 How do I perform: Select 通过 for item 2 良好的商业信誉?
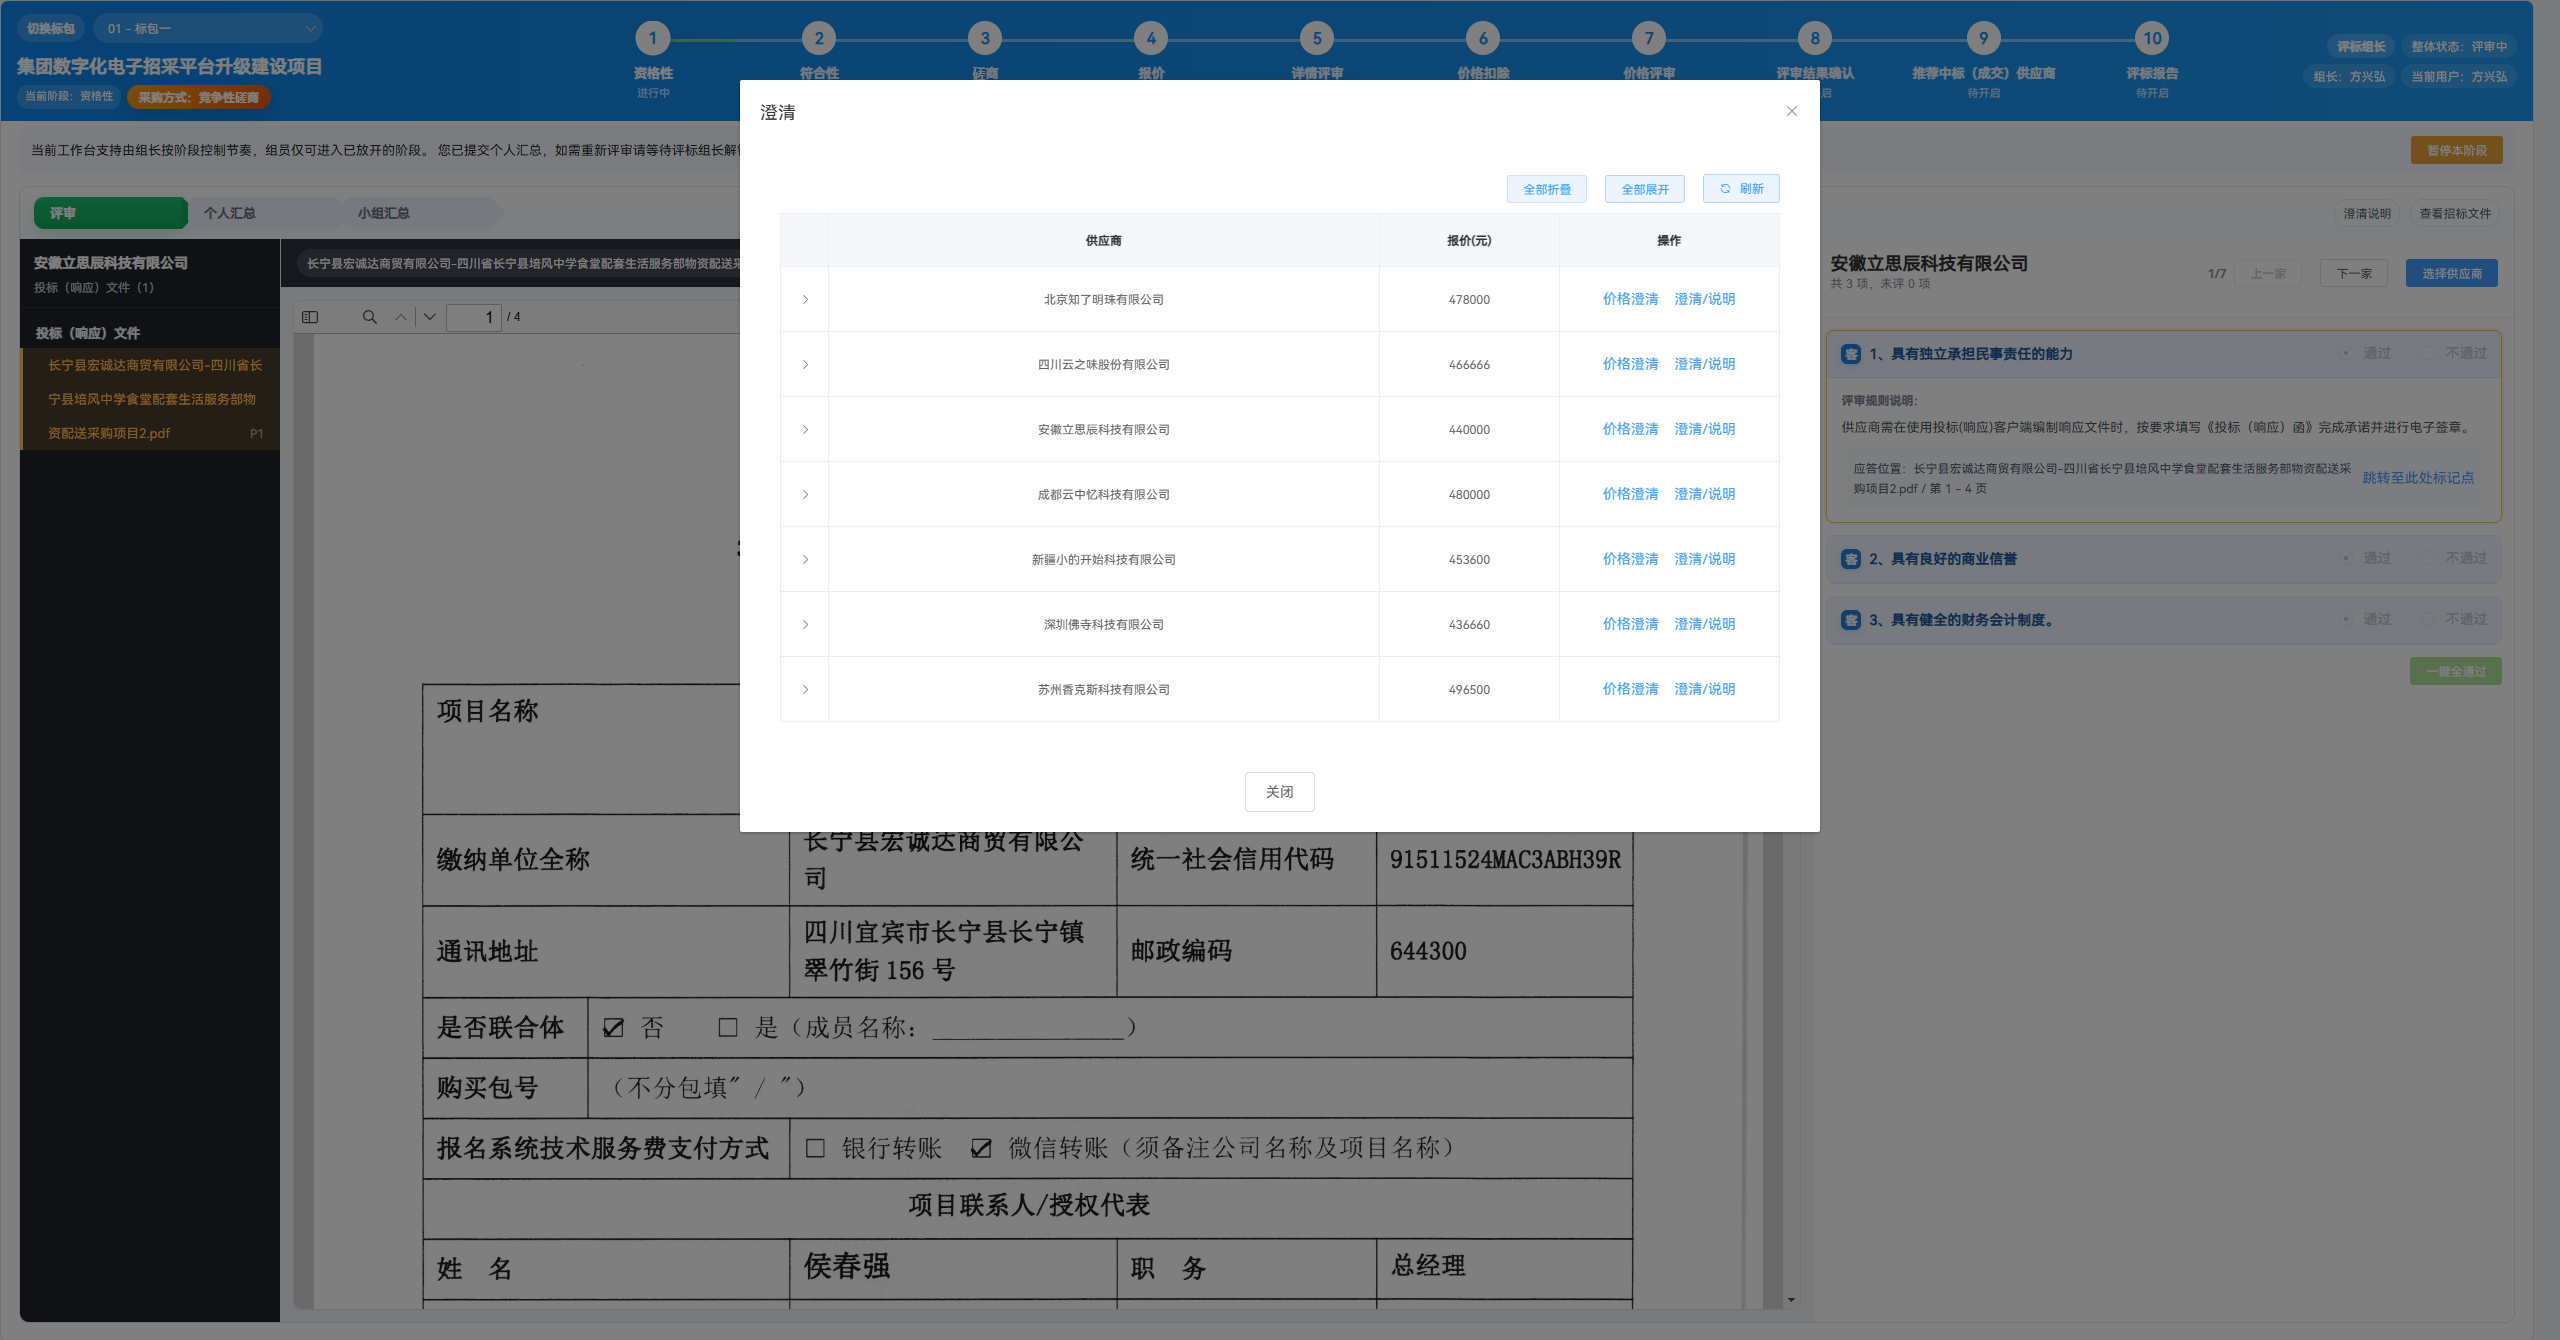(x=2367, y=558)
